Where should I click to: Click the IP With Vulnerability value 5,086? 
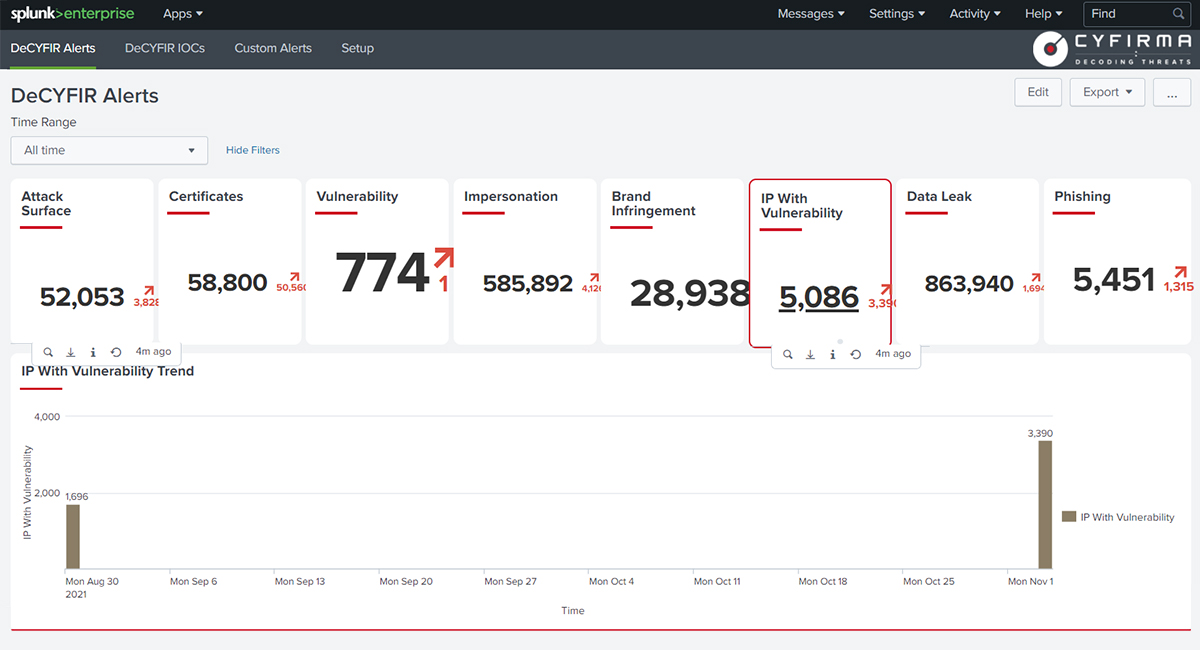pos(819,298)
